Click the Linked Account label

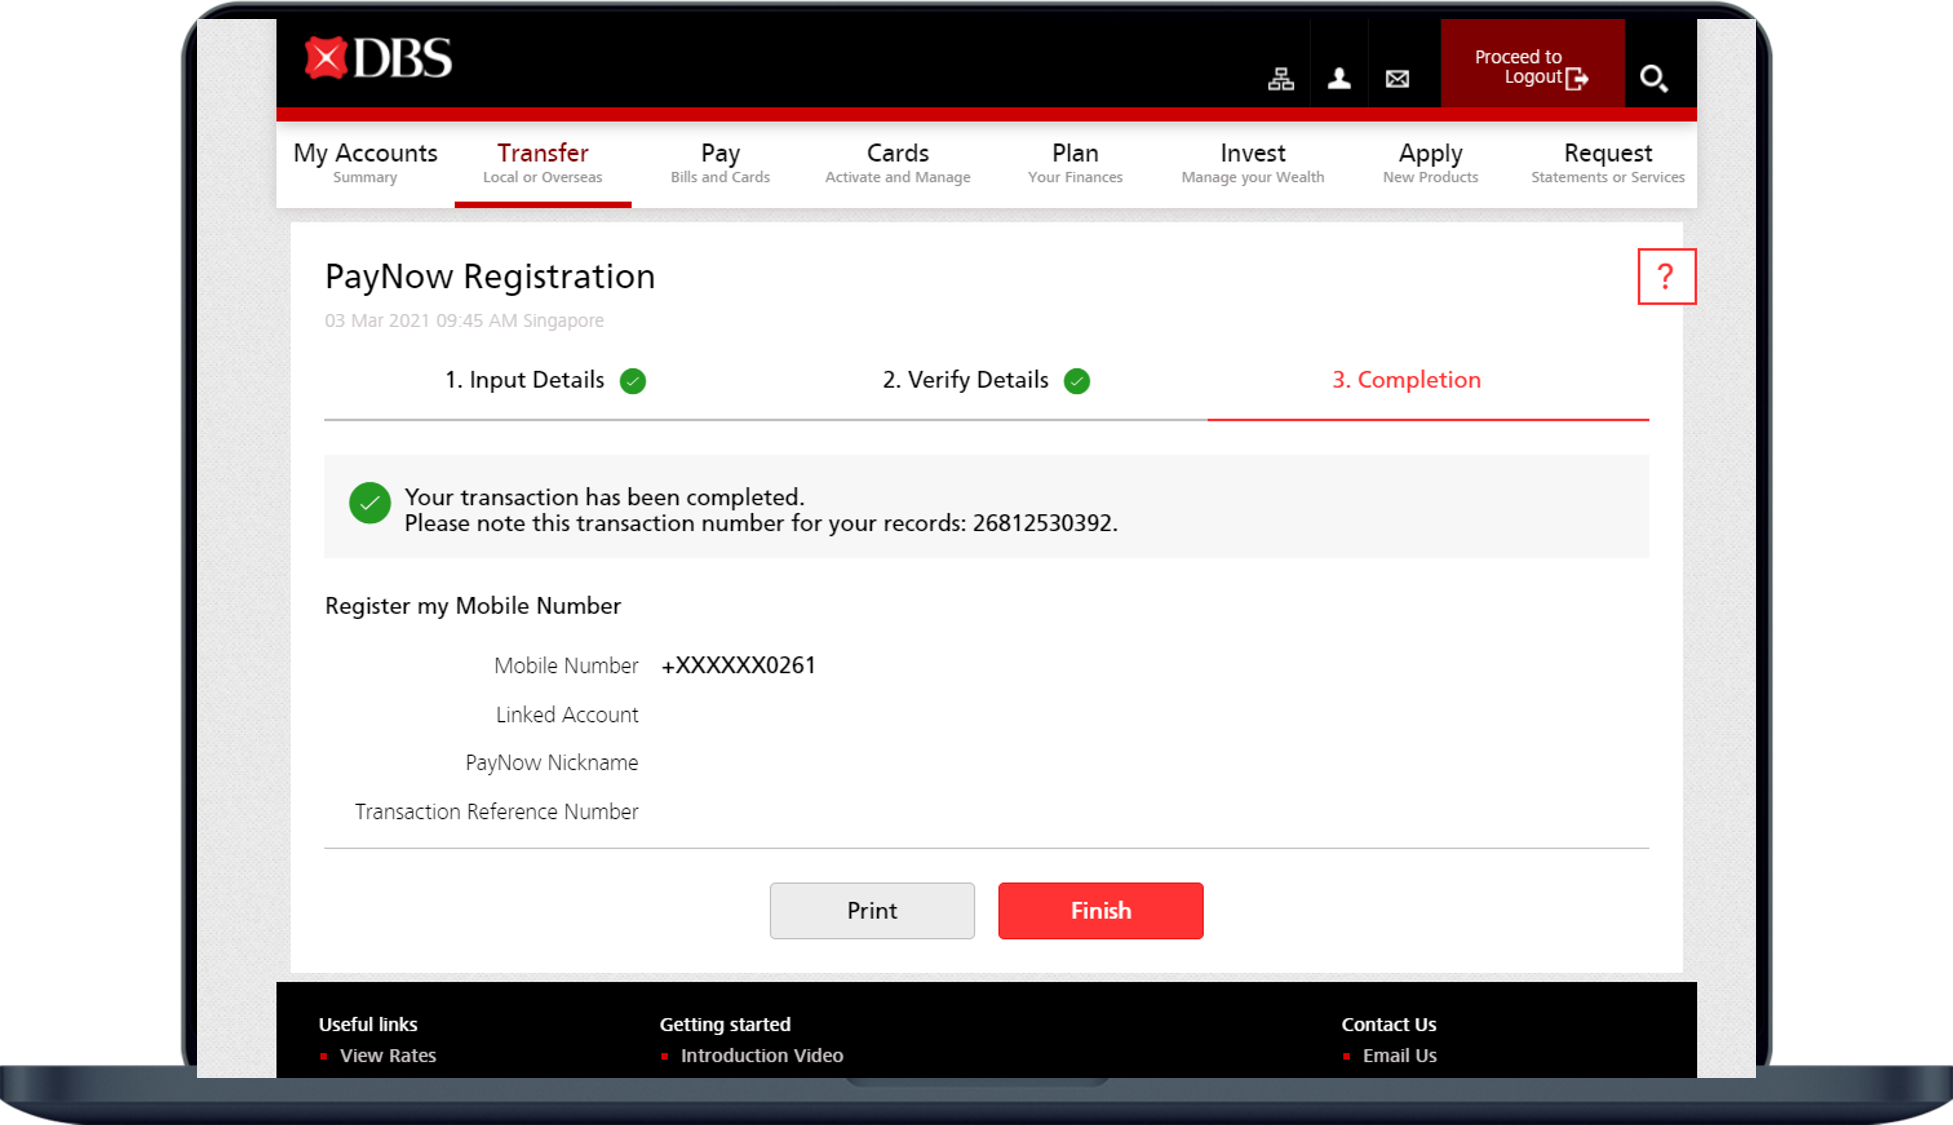pyautogui.click(x=567, y=715)
